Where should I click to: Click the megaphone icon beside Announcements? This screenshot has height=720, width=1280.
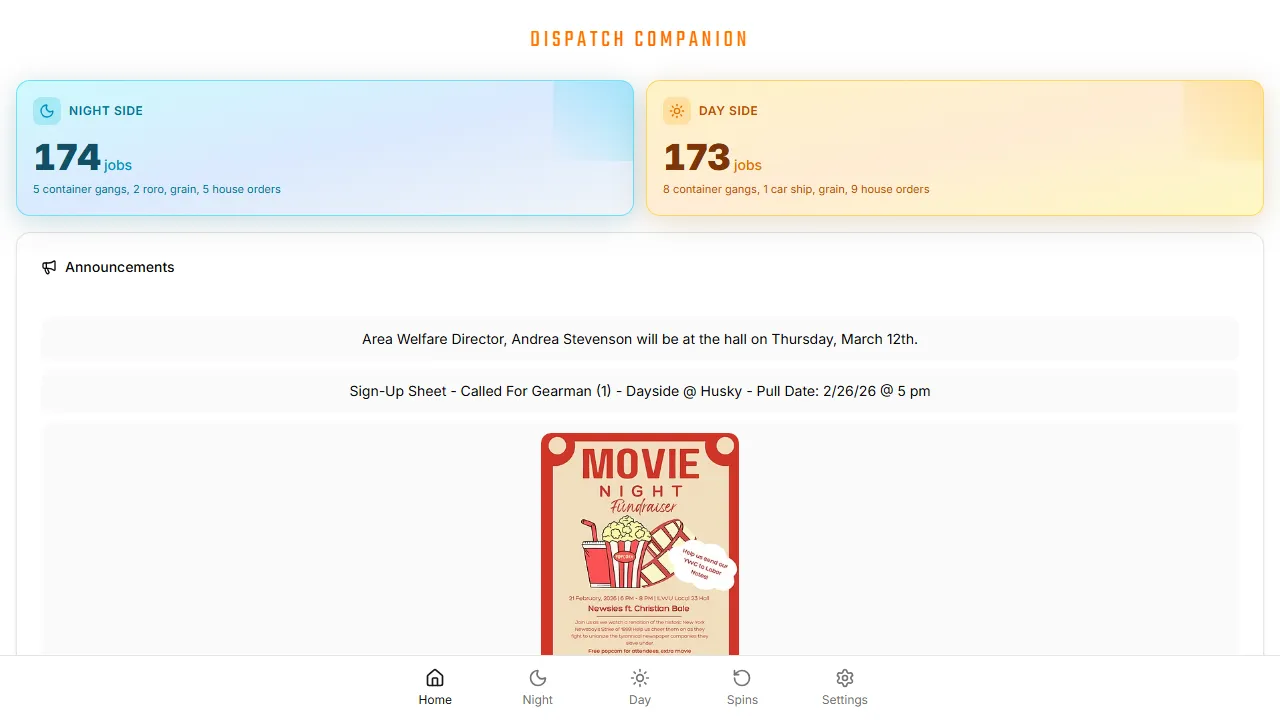(x=49, y=267)
